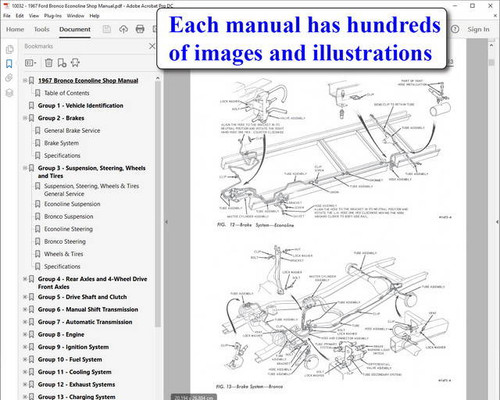Open the Bronco Steering bookmark

[65, 241]
